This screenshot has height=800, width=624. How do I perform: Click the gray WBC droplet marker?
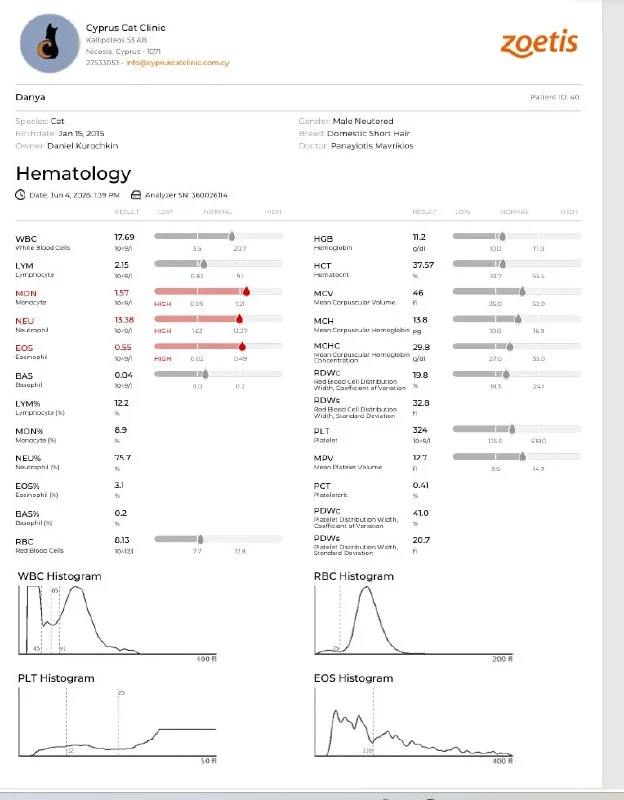(x=232, y=236)
